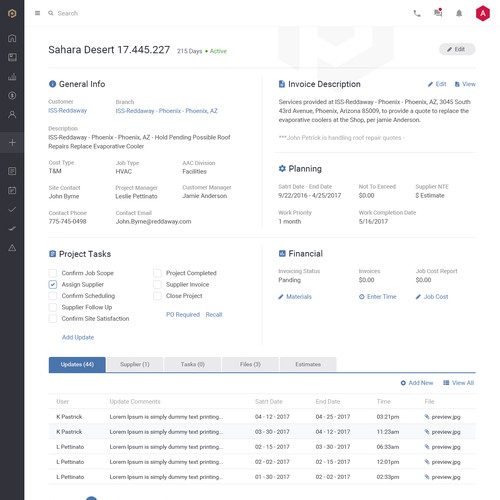Click the plus add icon in sidebar

[x=12, y=143]
